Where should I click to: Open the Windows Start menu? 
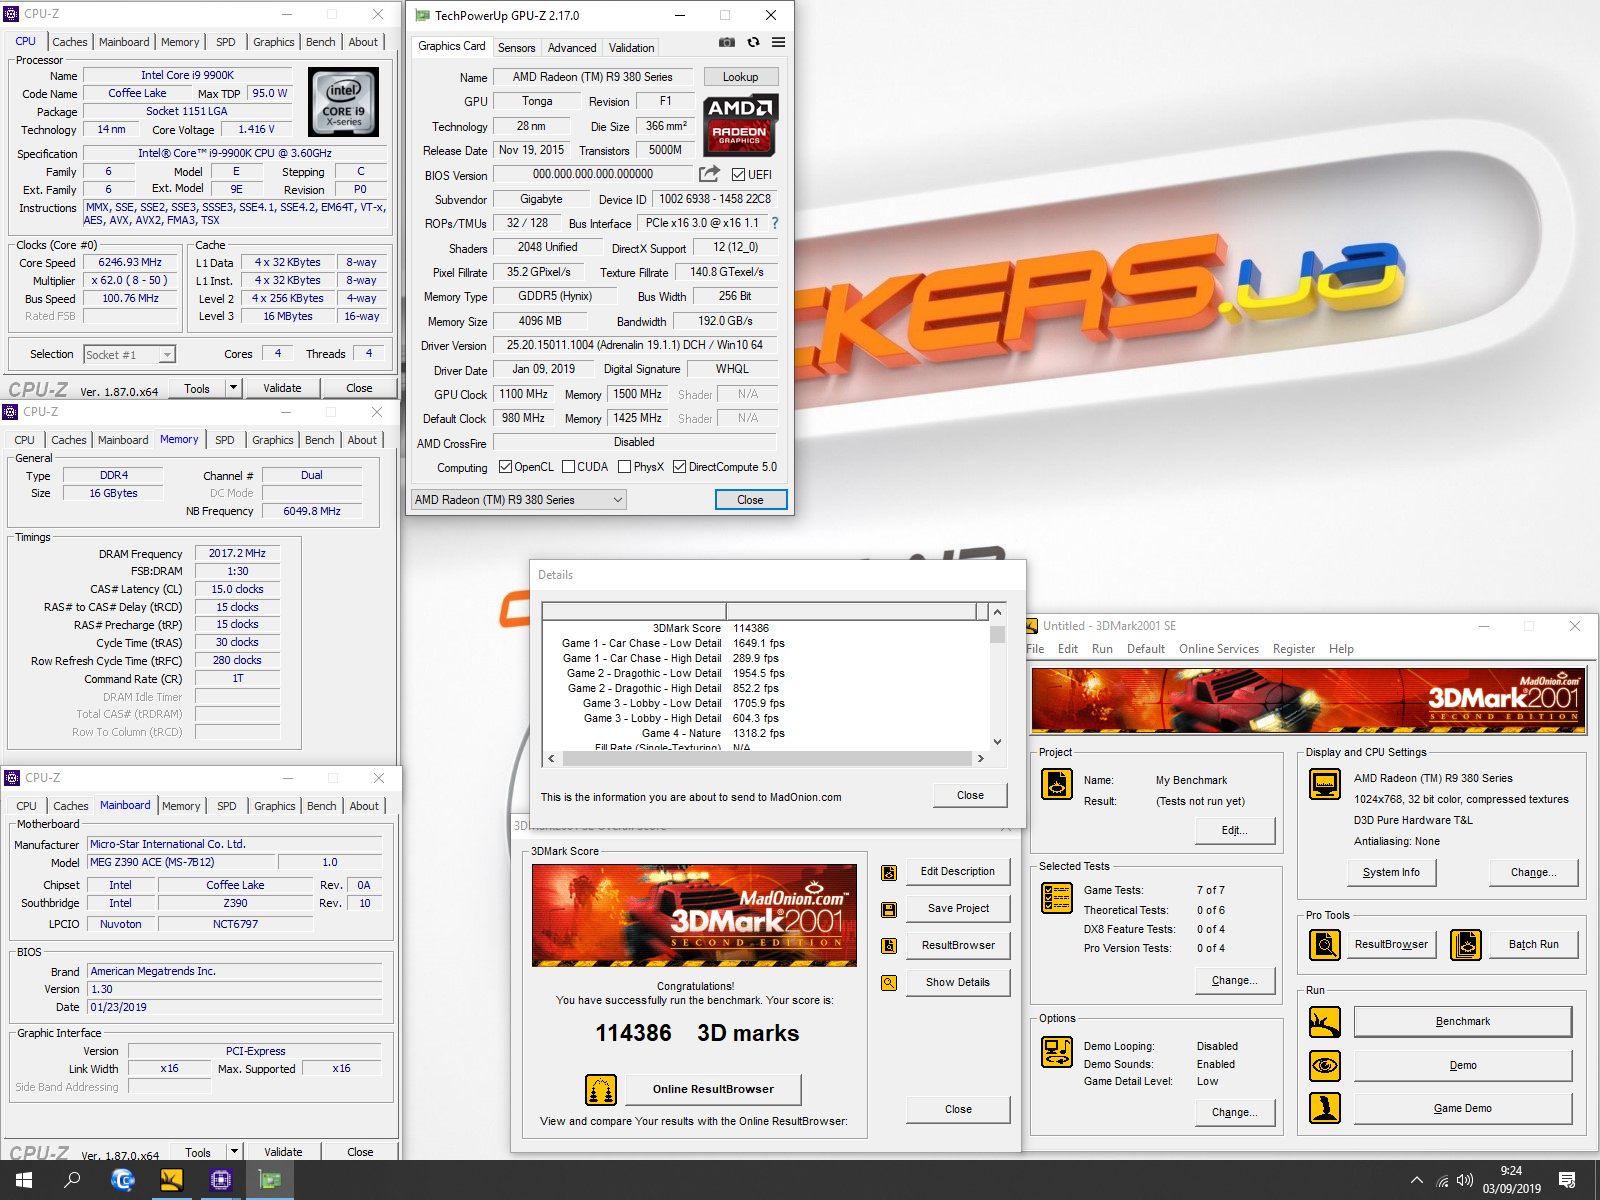click(x=24, y=1180)
